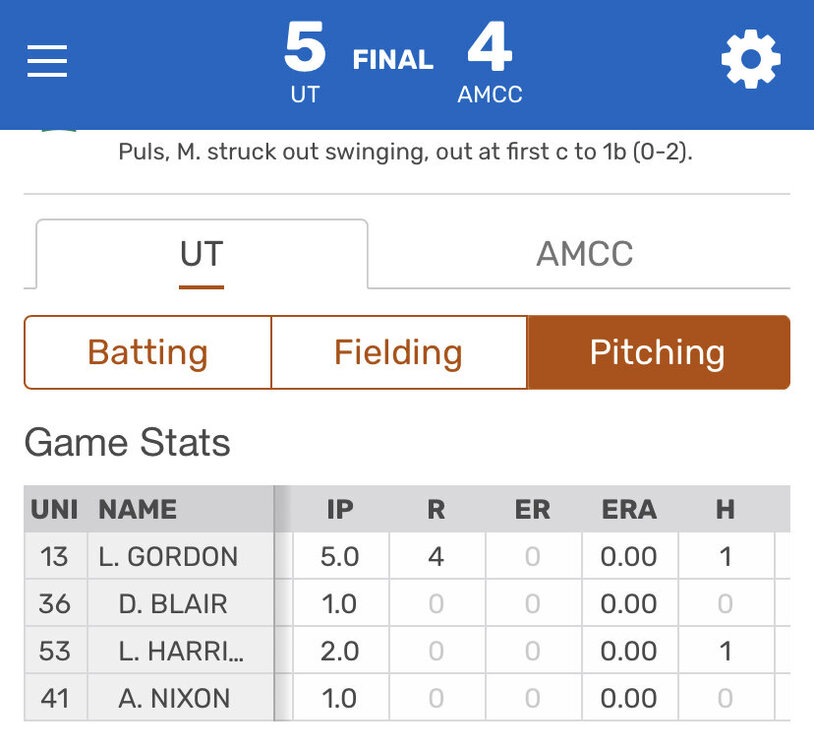Screen dimensions: 814x750
Task: Select the truncated L. Harri… name
Action: pos(181,651)
